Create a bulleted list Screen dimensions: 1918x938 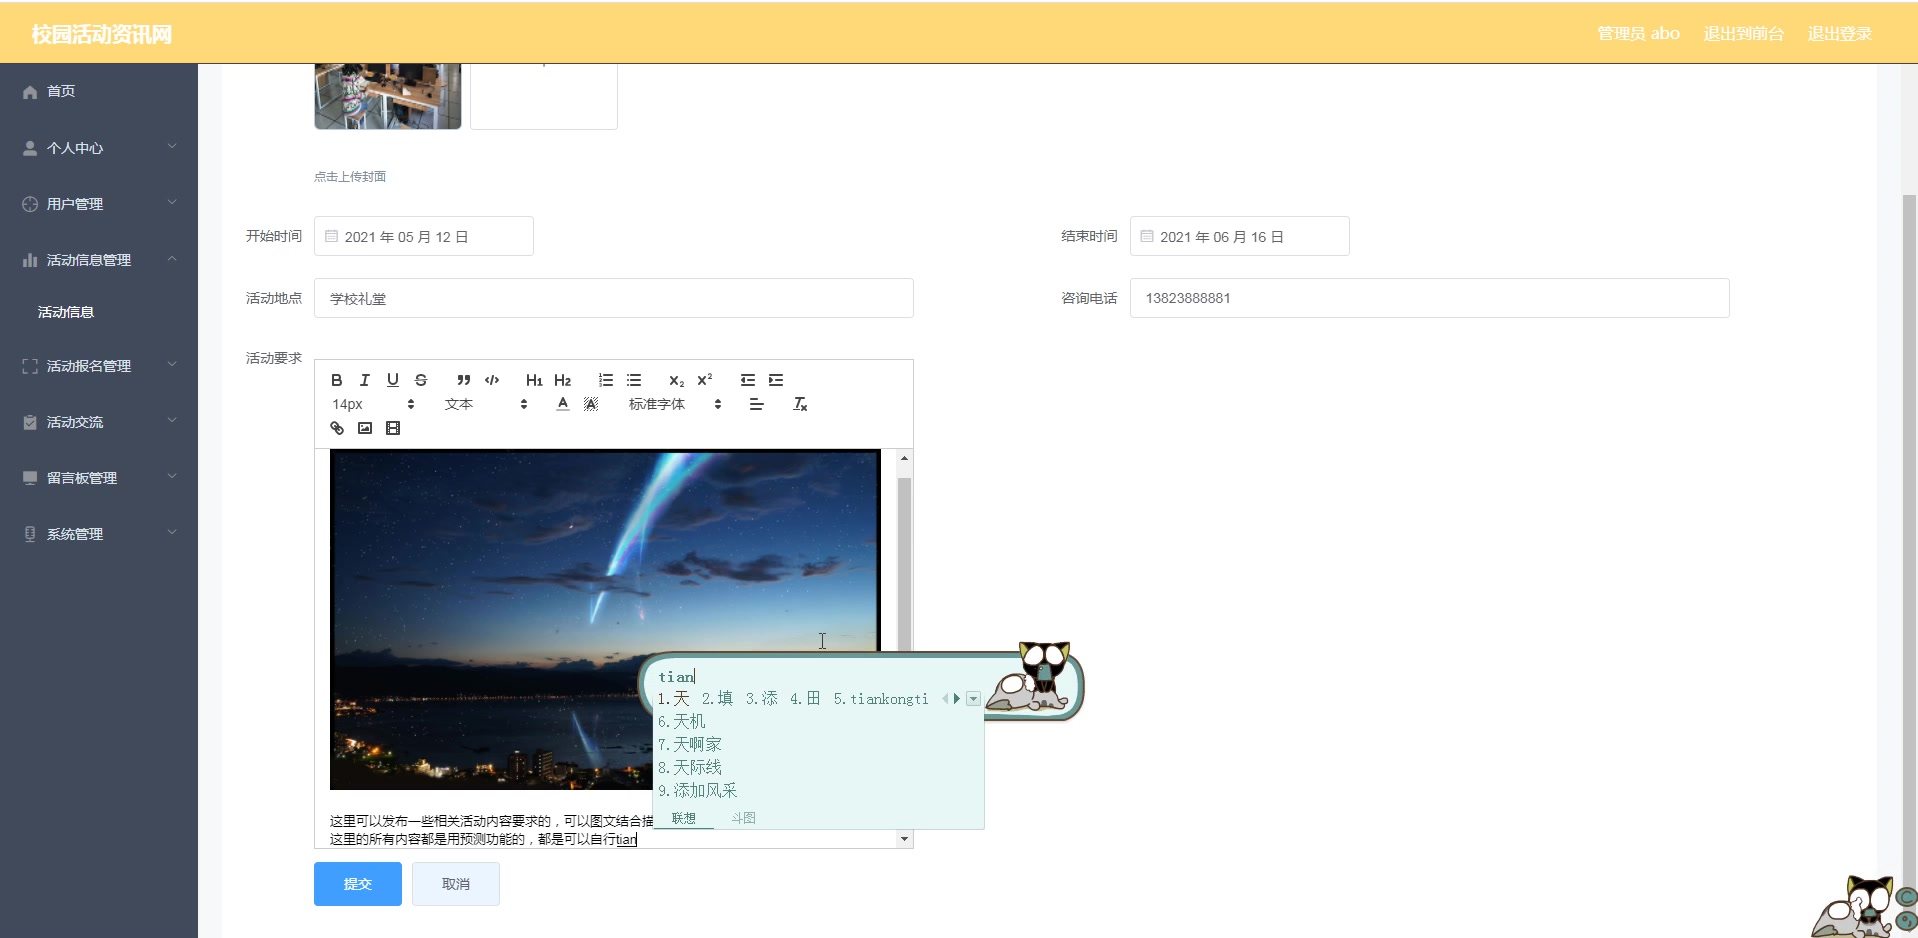634,380
